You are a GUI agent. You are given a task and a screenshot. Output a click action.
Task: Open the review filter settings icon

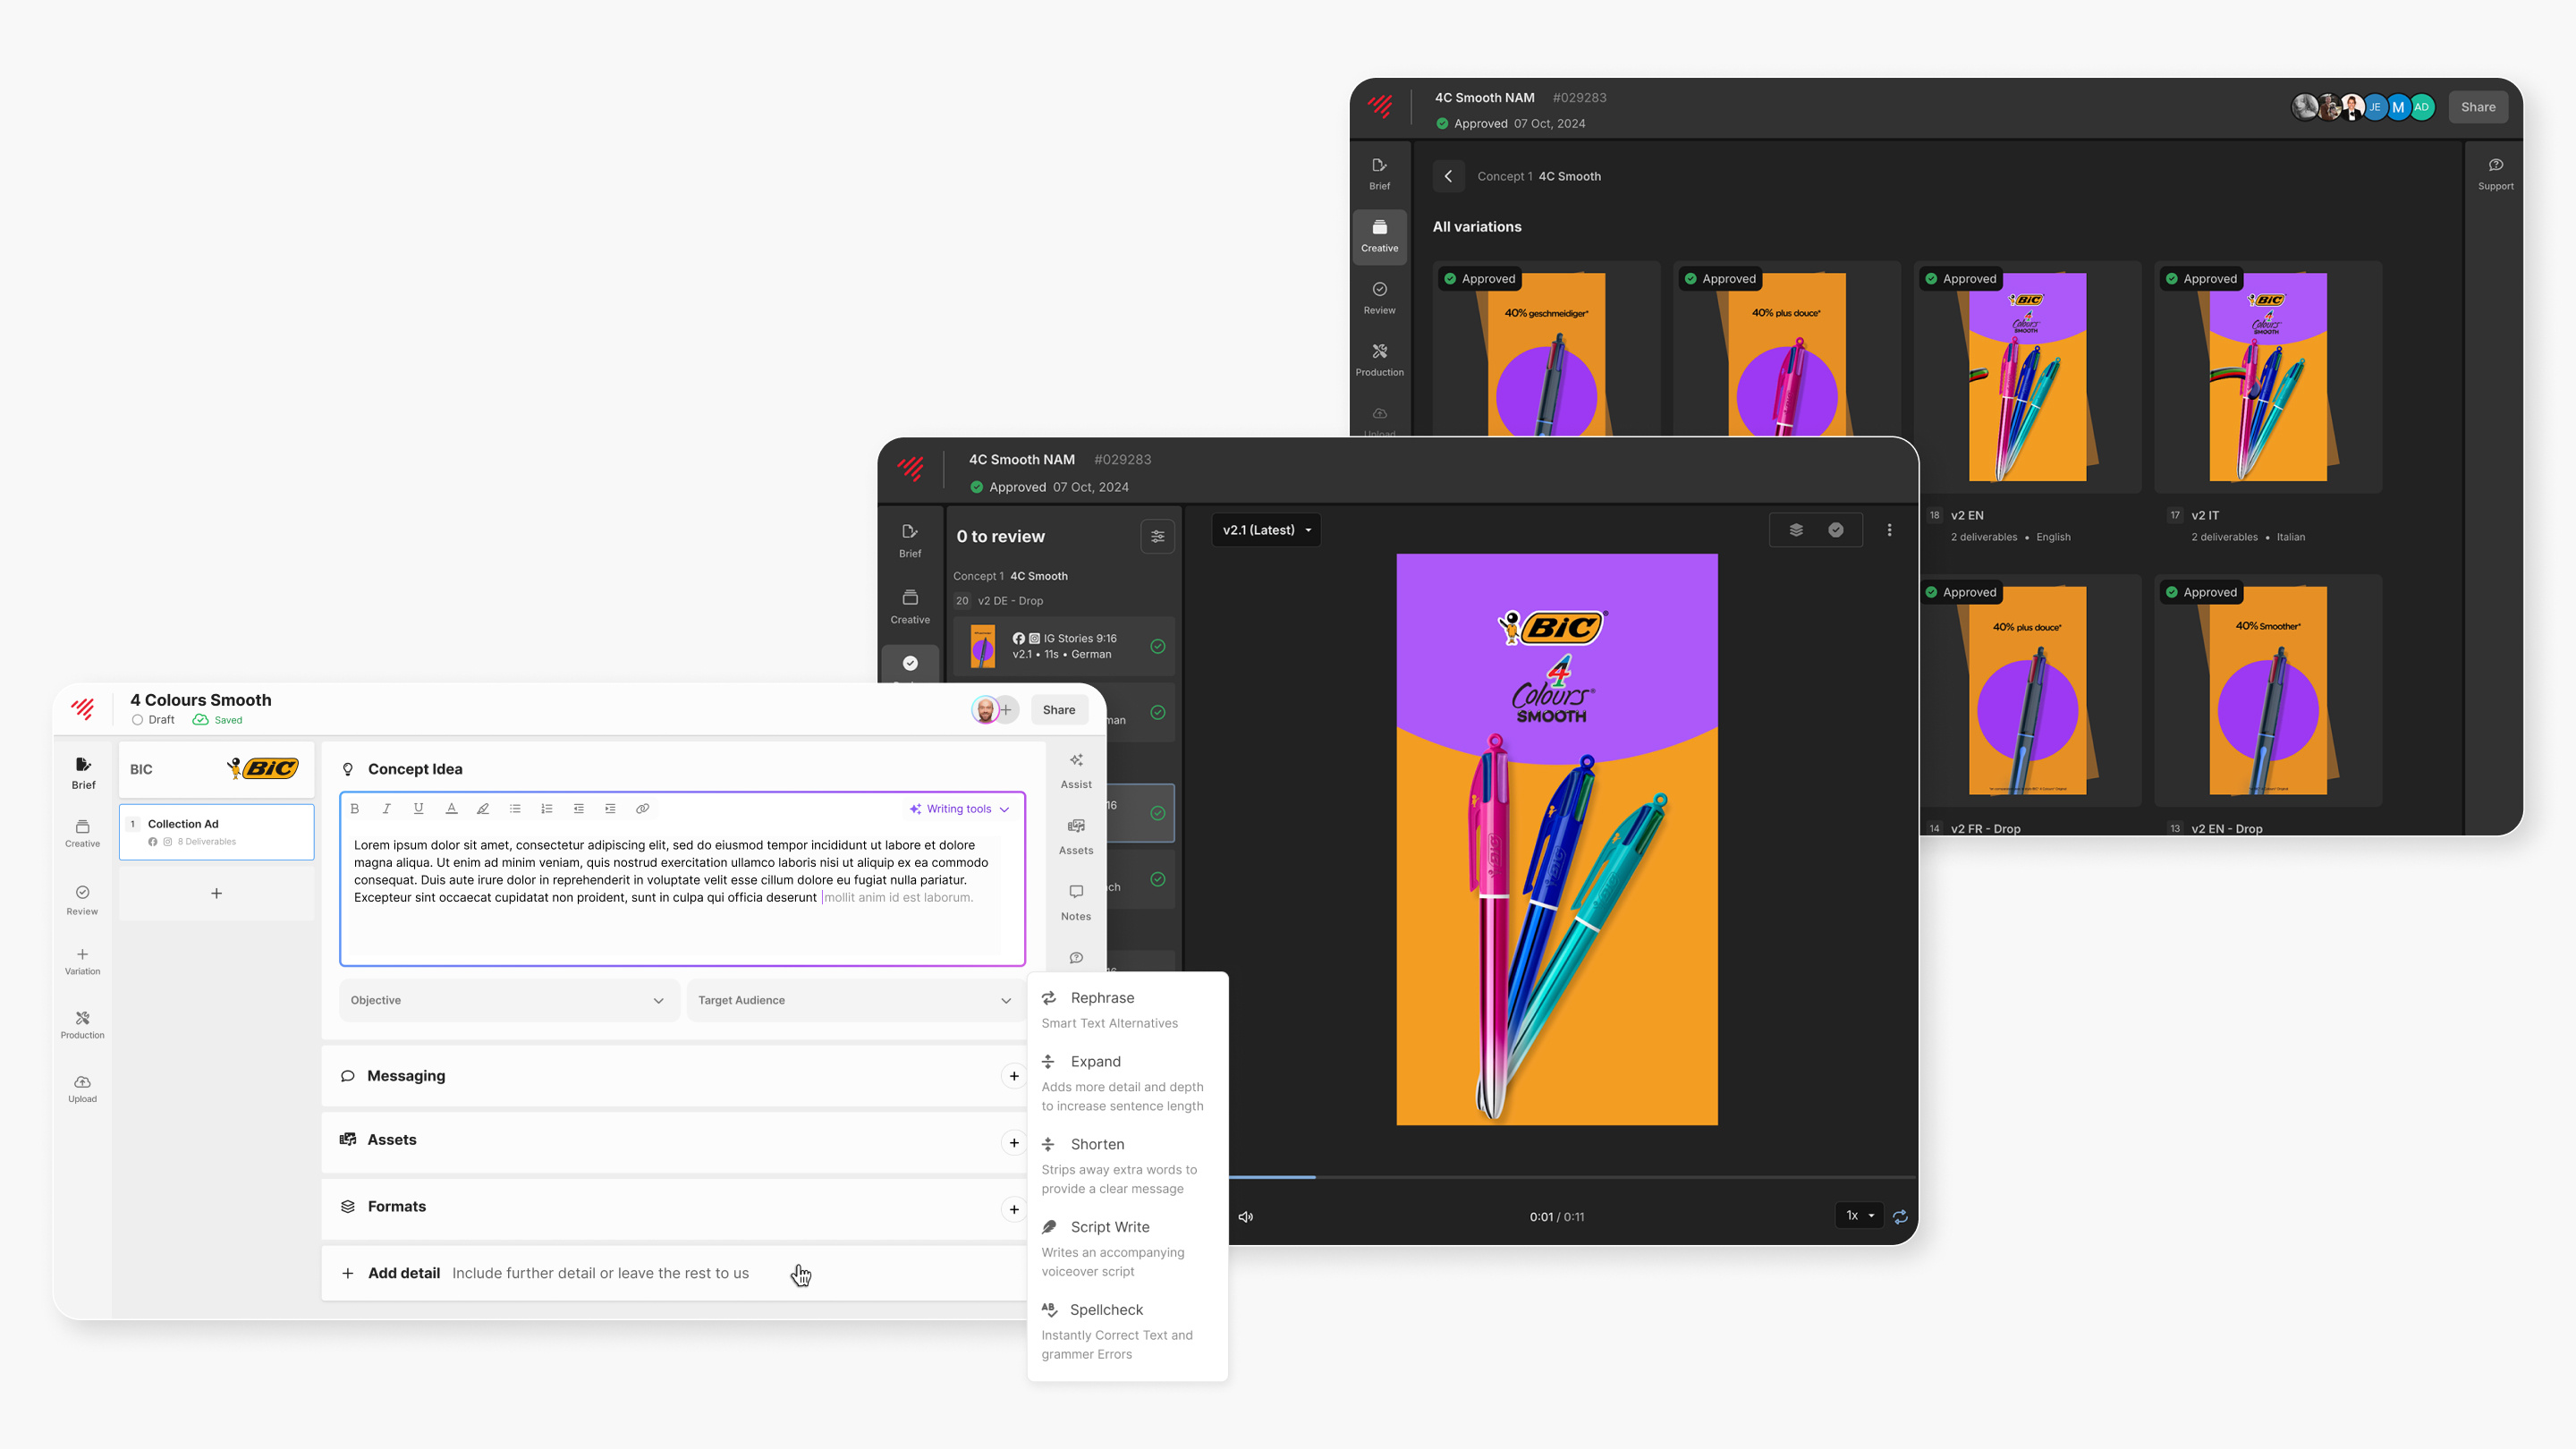tap(1157, 537)
